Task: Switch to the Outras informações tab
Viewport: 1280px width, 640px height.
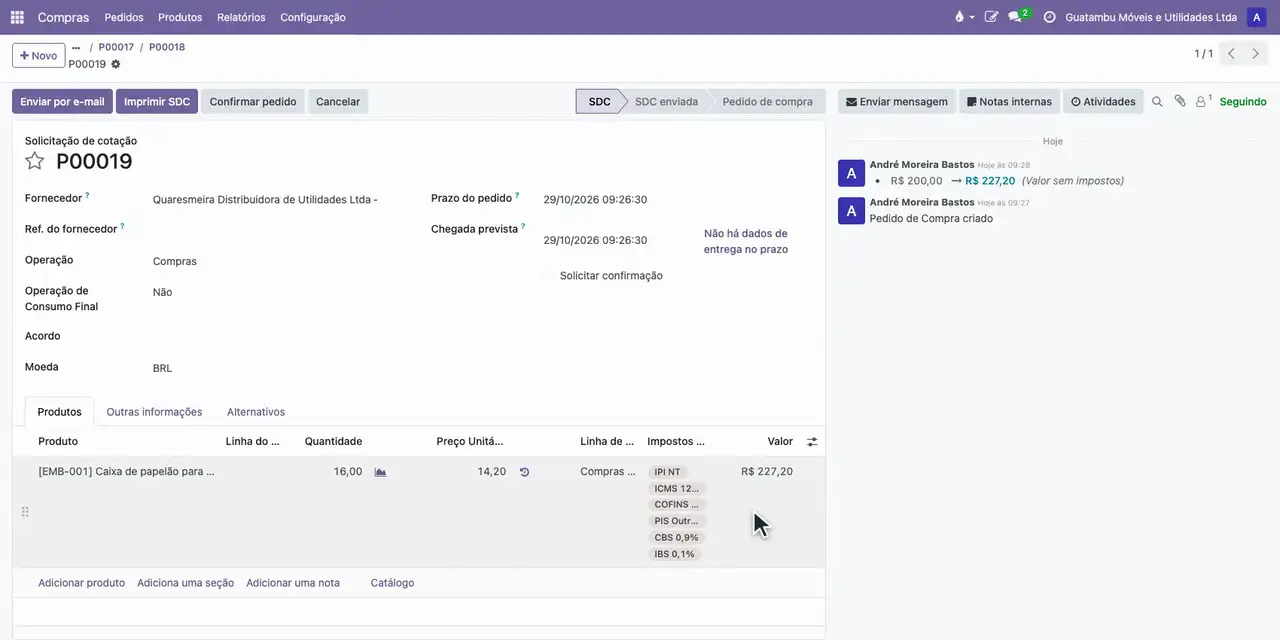Action: click(x=154, y=412)
